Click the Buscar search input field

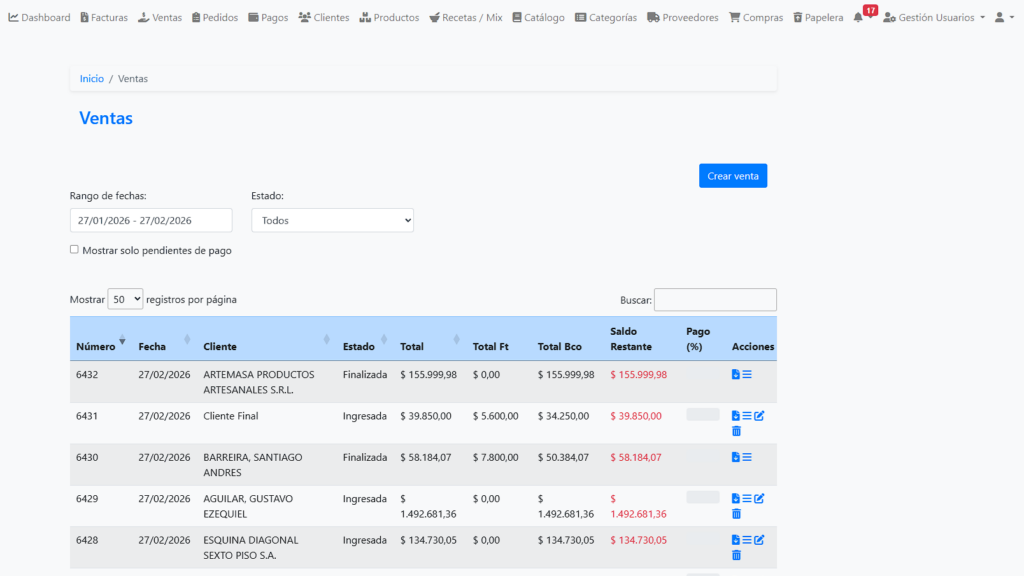[715, 300]
